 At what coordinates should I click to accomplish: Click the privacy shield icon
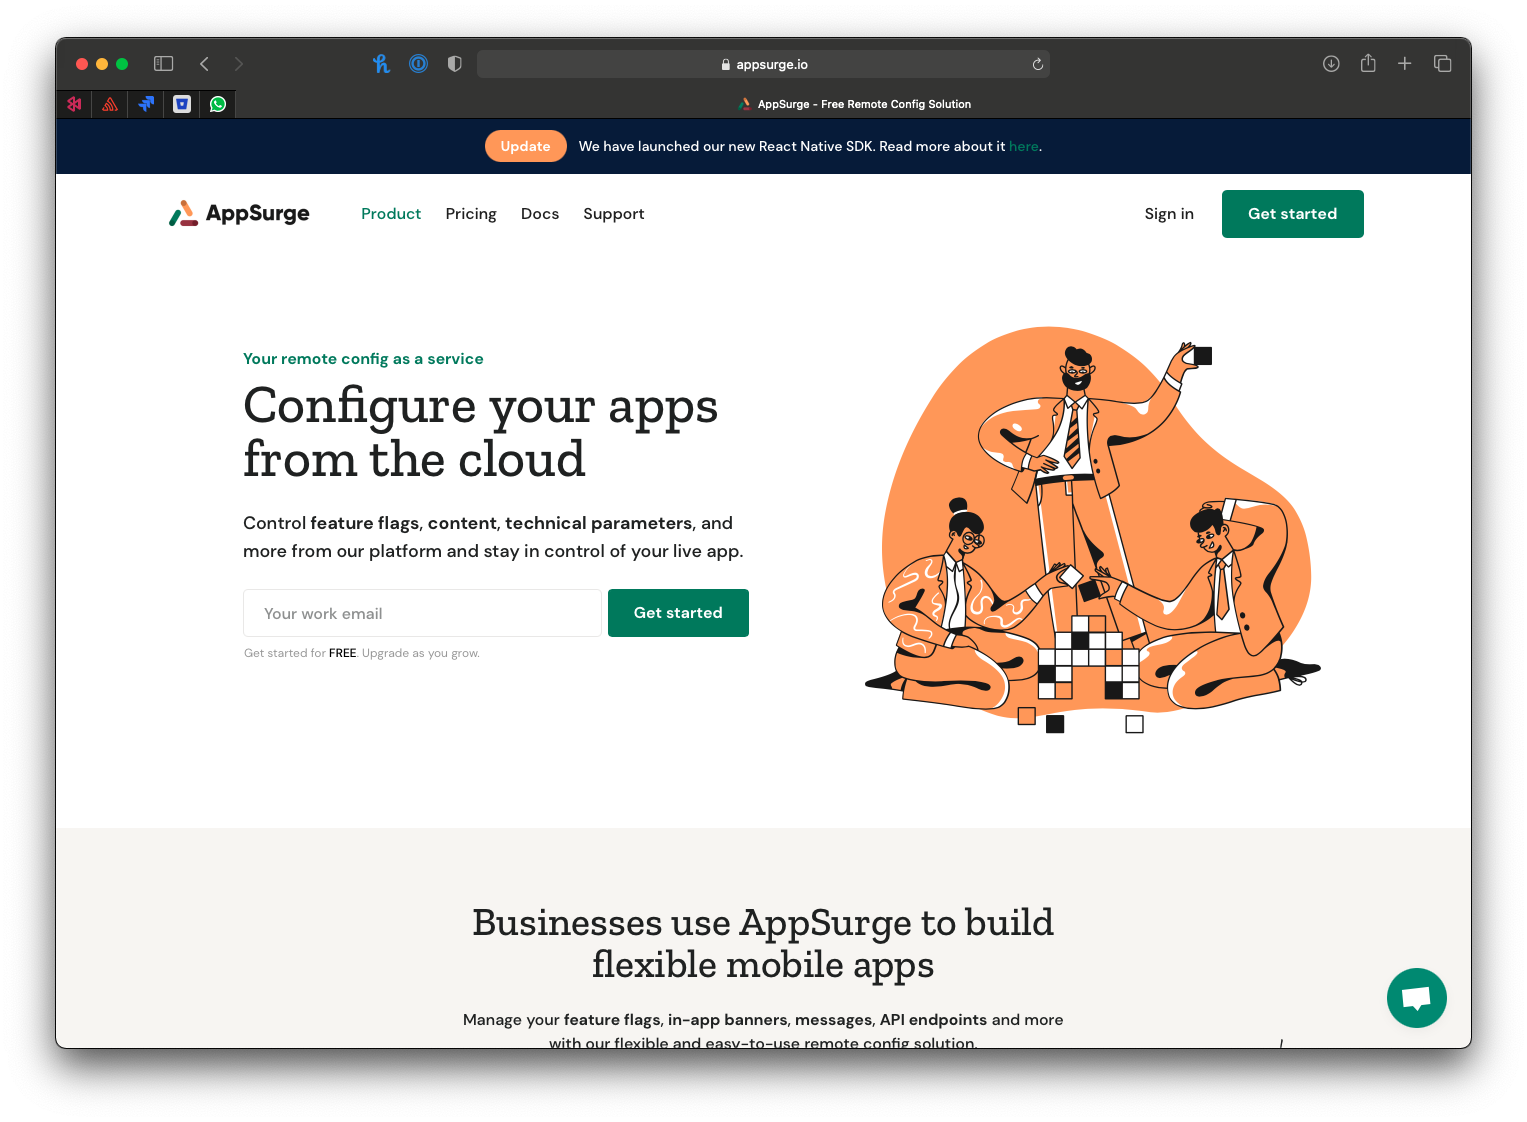pos(455,64)
